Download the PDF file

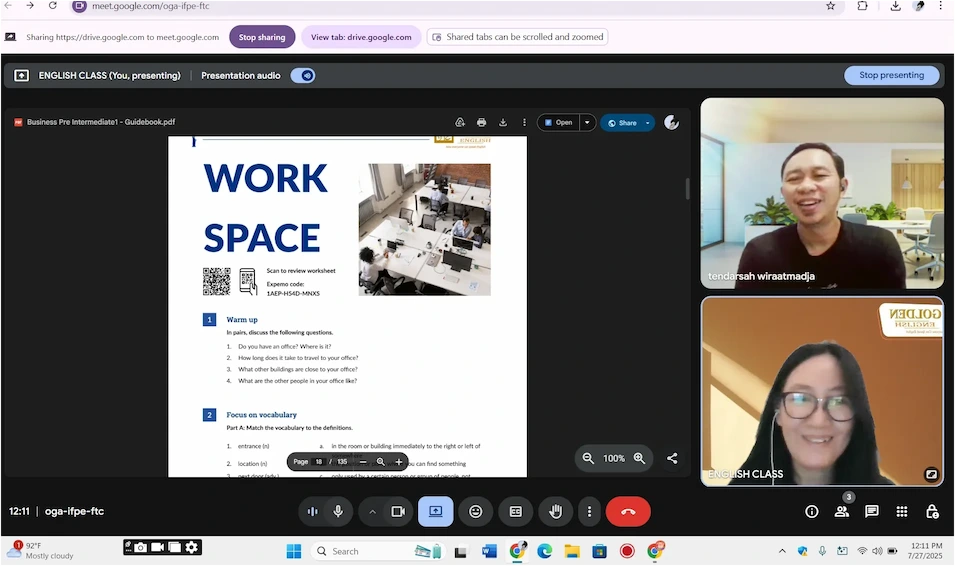pos(503,122)
